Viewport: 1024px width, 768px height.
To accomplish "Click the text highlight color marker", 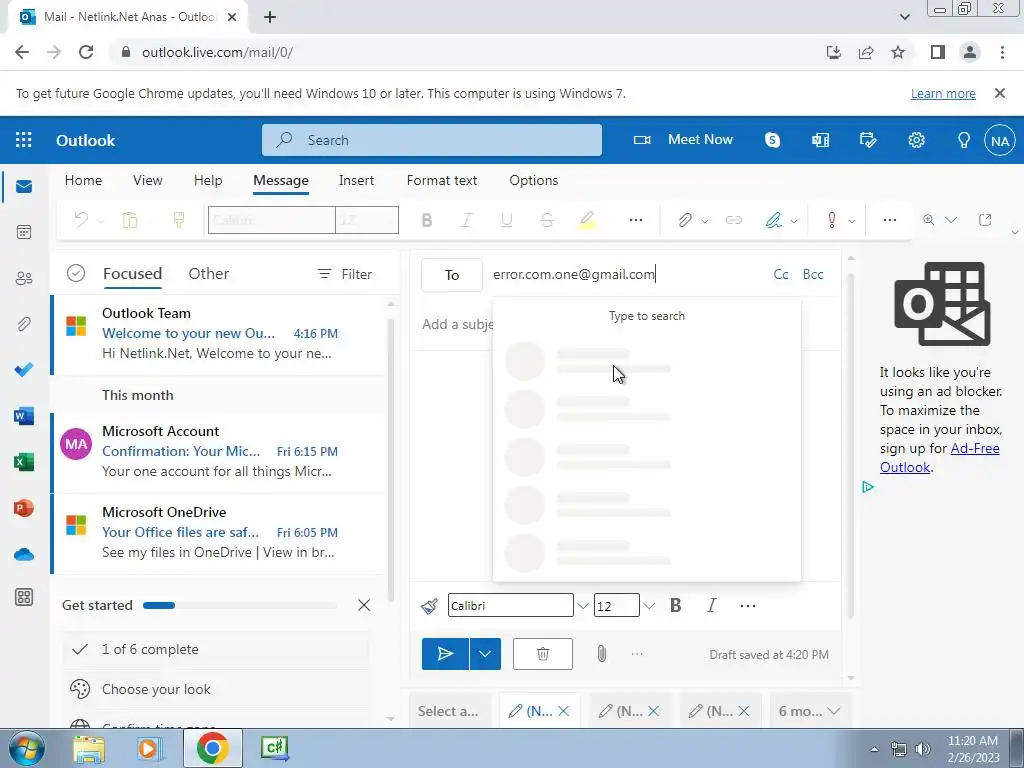I will [586, 220].
